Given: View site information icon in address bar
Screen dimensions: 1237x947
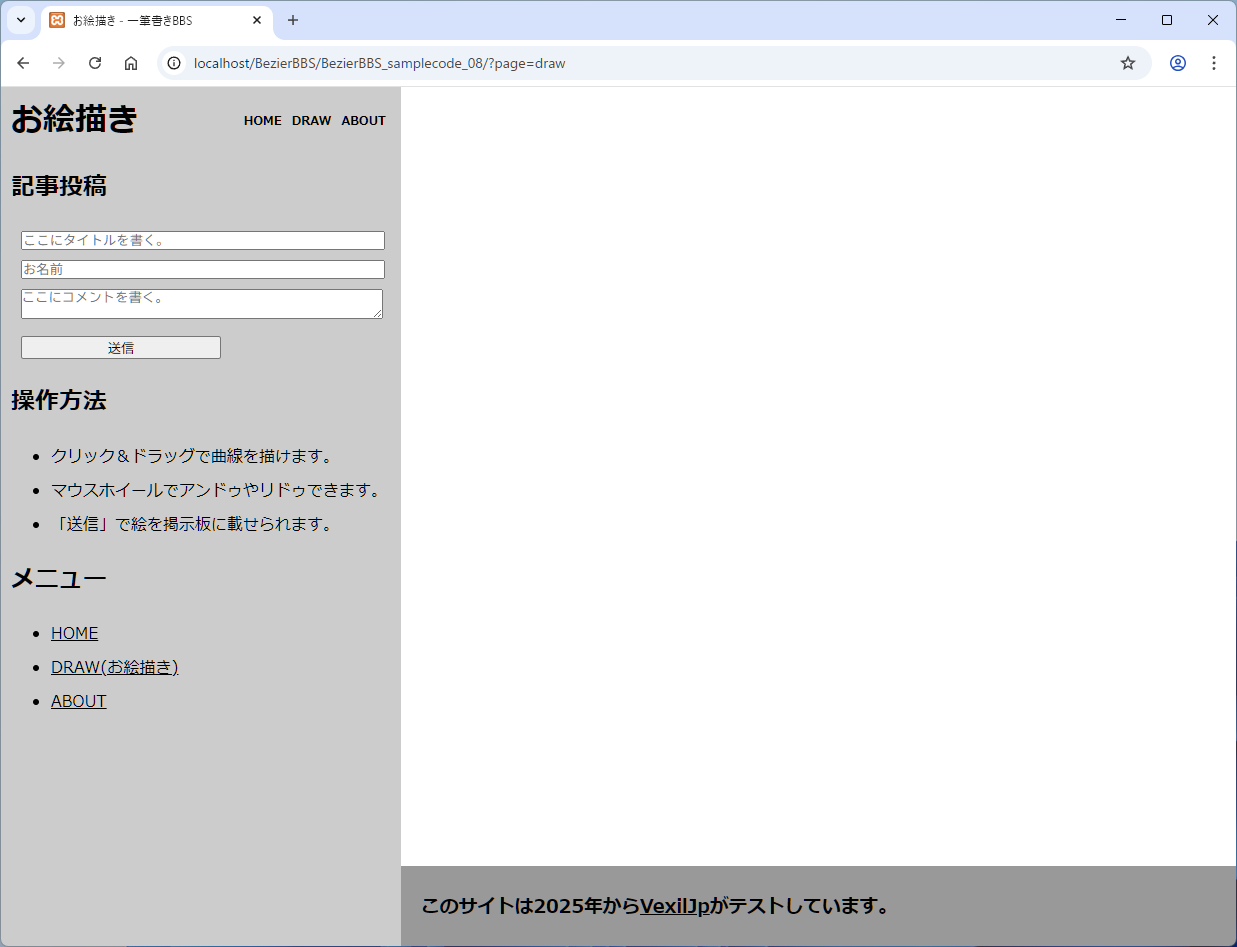Looking at the screenshot, I should tap(174, 63).
